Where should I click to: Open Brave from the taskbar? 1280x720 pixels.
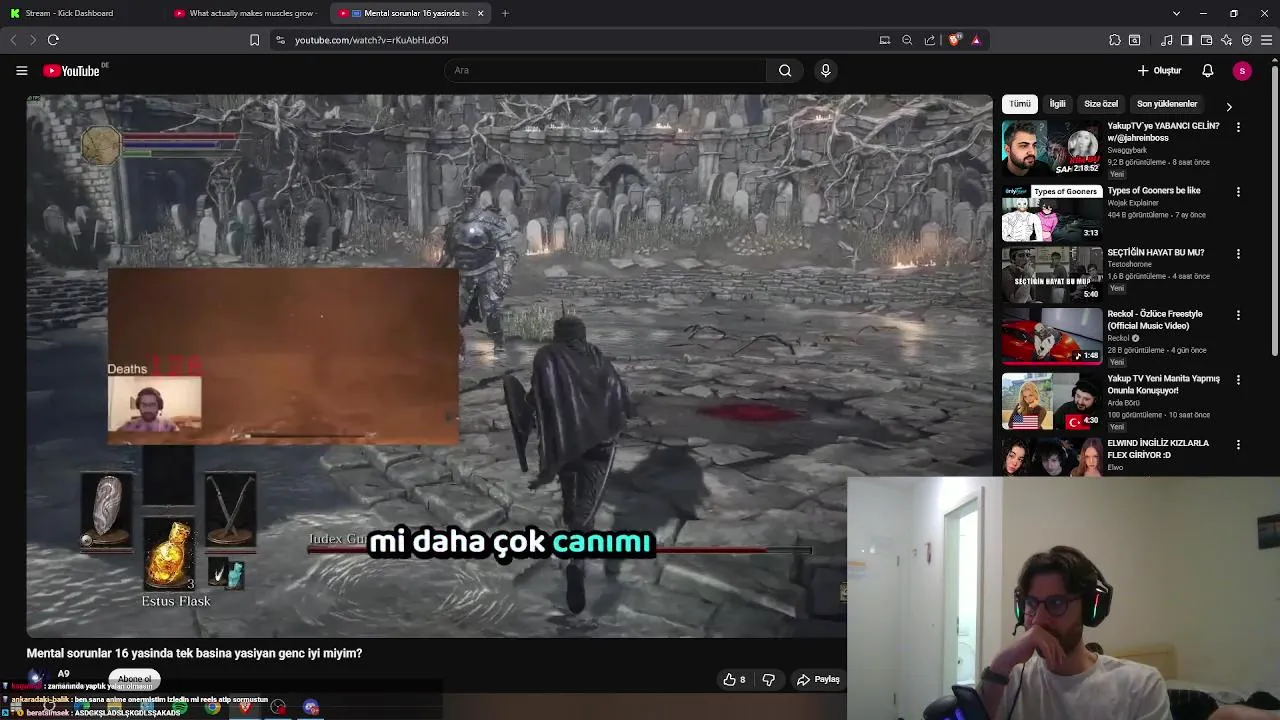pos(245,707)
